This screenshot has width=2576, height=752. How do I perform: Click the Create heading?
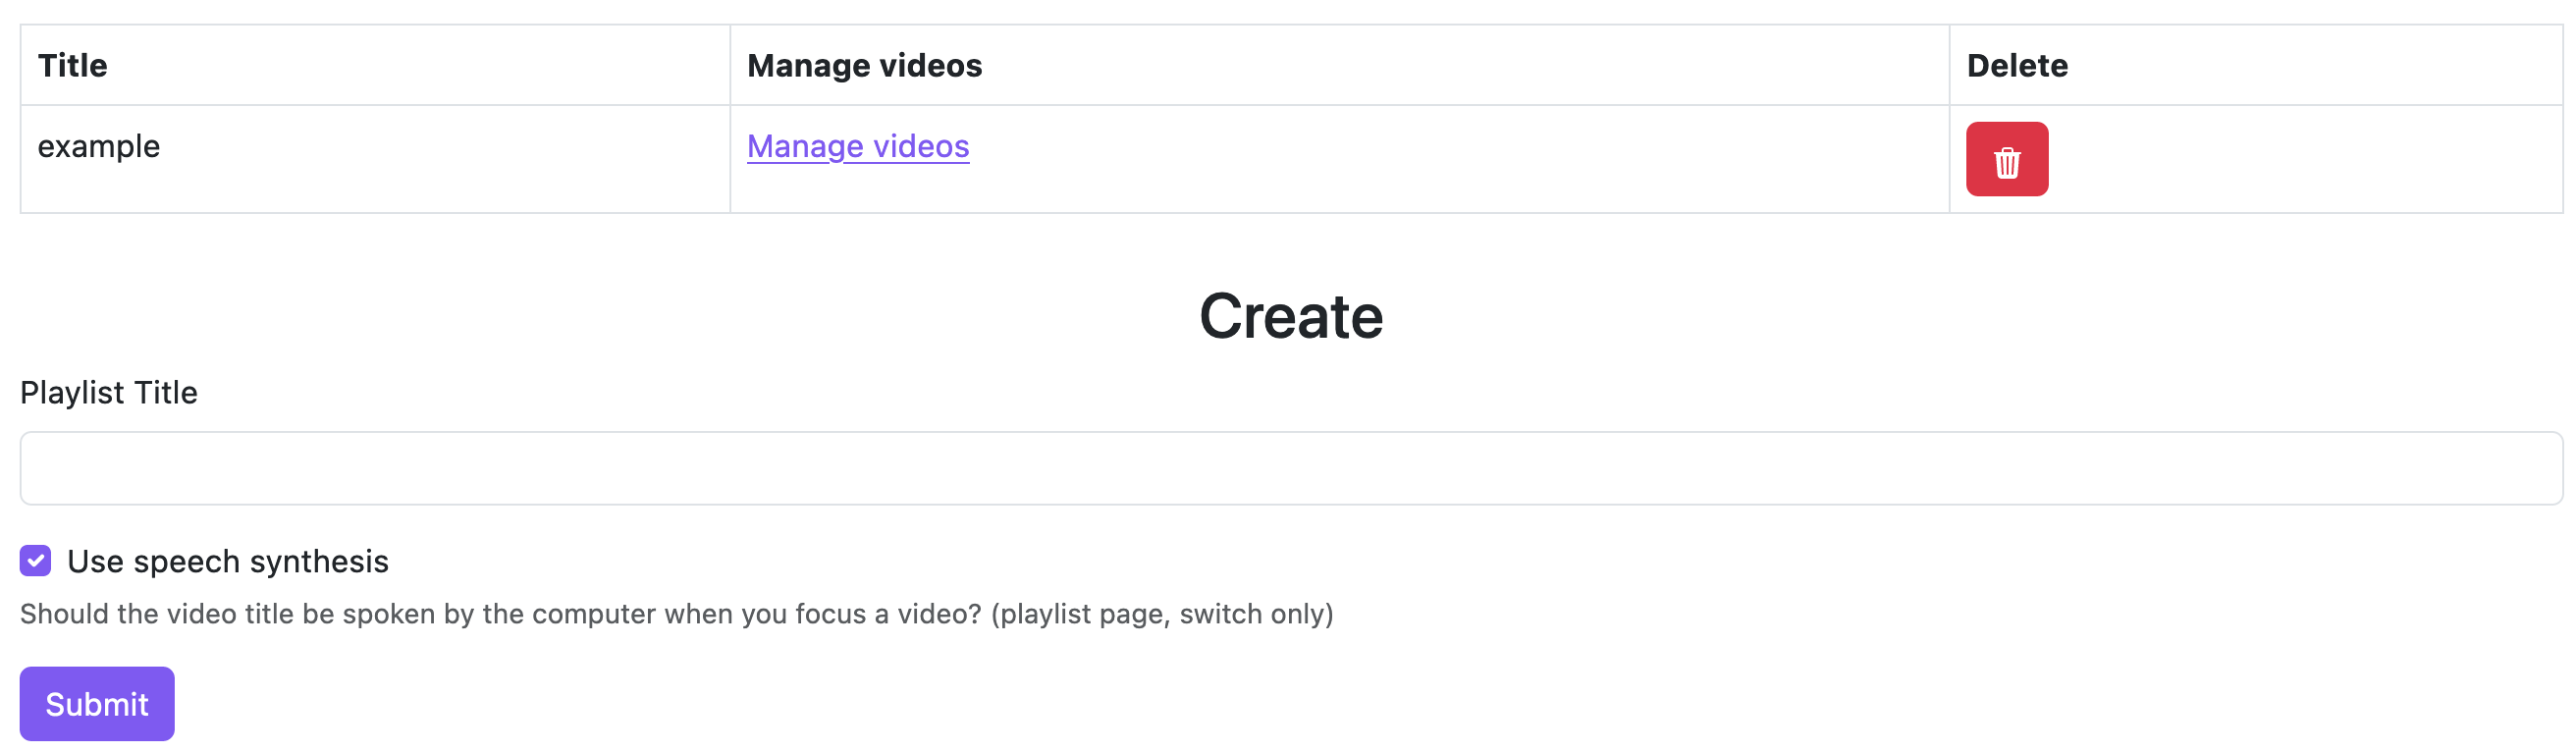click(x=1291, y=316)
